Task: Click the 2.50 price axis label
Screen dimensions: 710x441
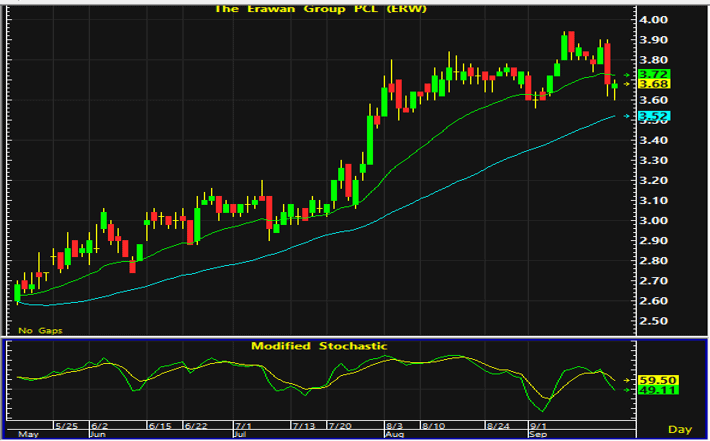Action: pyautogui.click(x=654, y=321)
